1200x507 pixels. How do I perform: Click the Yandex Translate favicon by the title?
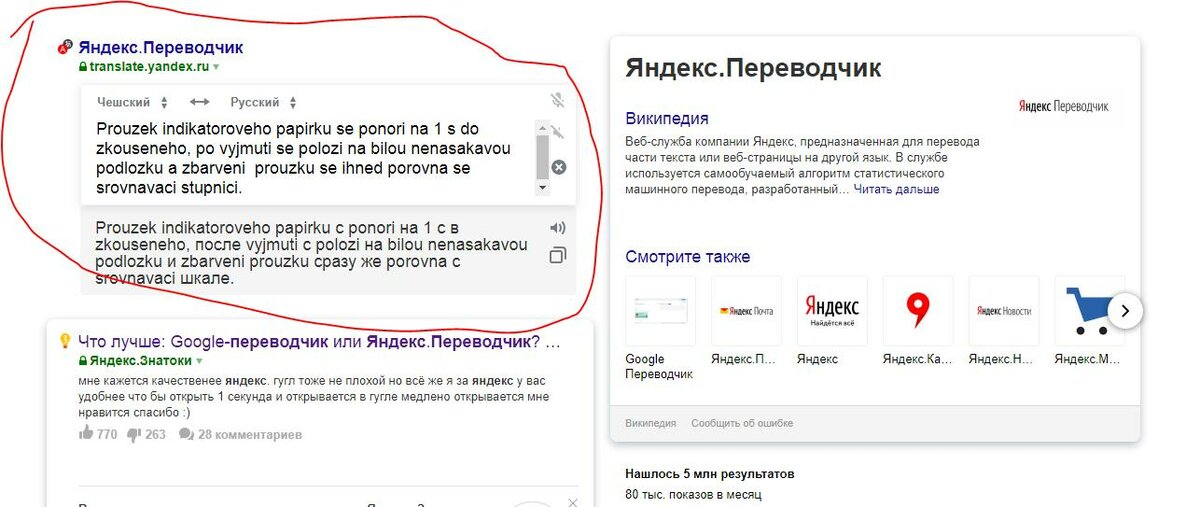66,46
